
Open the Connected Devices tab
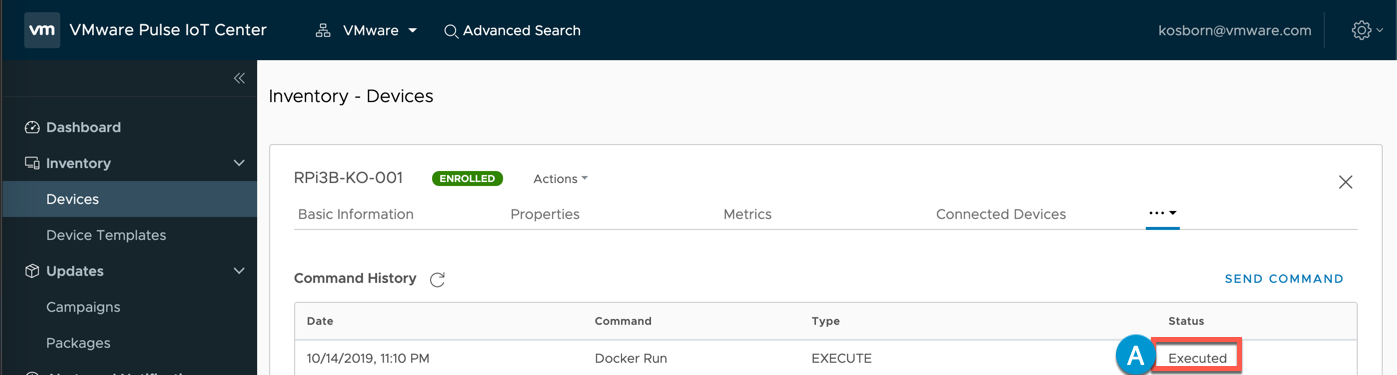1001,214
